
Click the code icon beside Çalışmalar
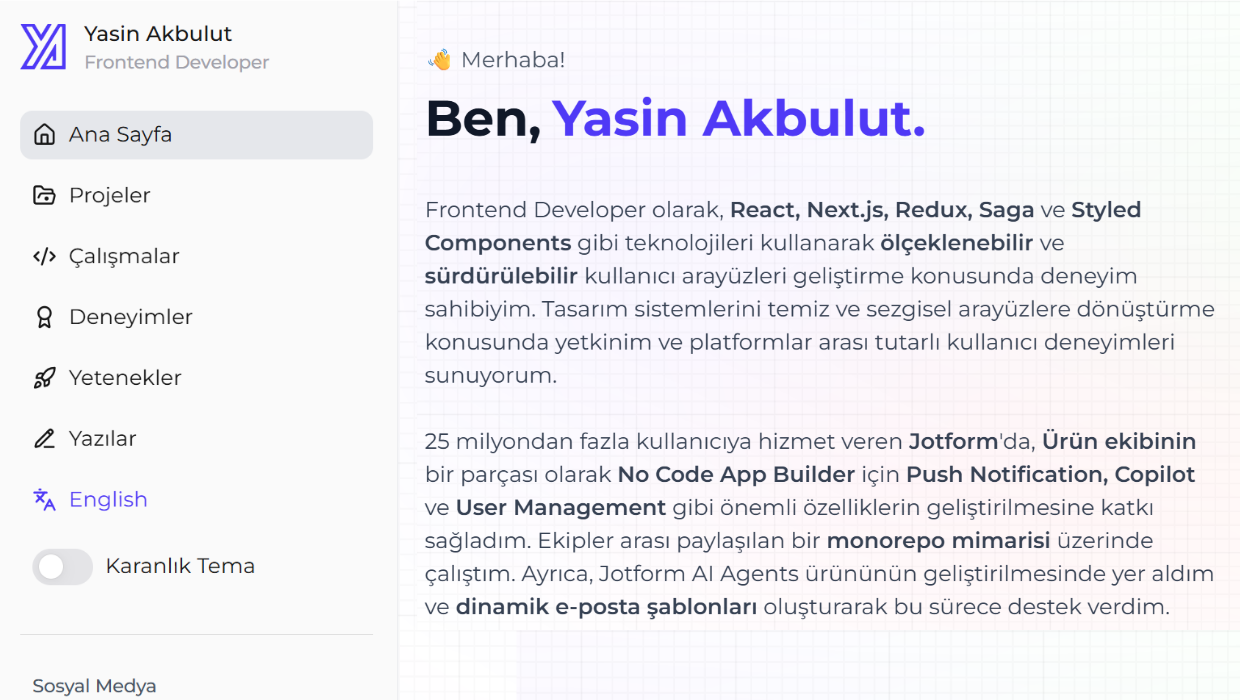click(45, 256)
